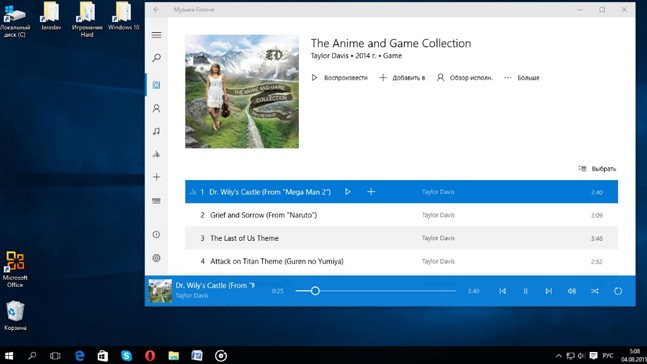
Task: Click now-playing title Dr. Wily's Castle in player bar
Action: click(215, 285)
